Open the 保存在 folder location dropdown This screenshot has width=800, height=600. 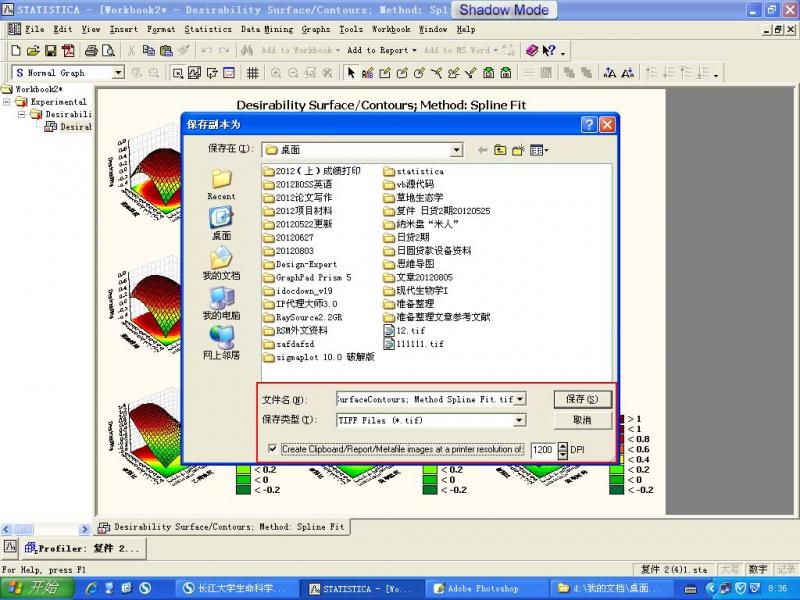pos(457,150)
